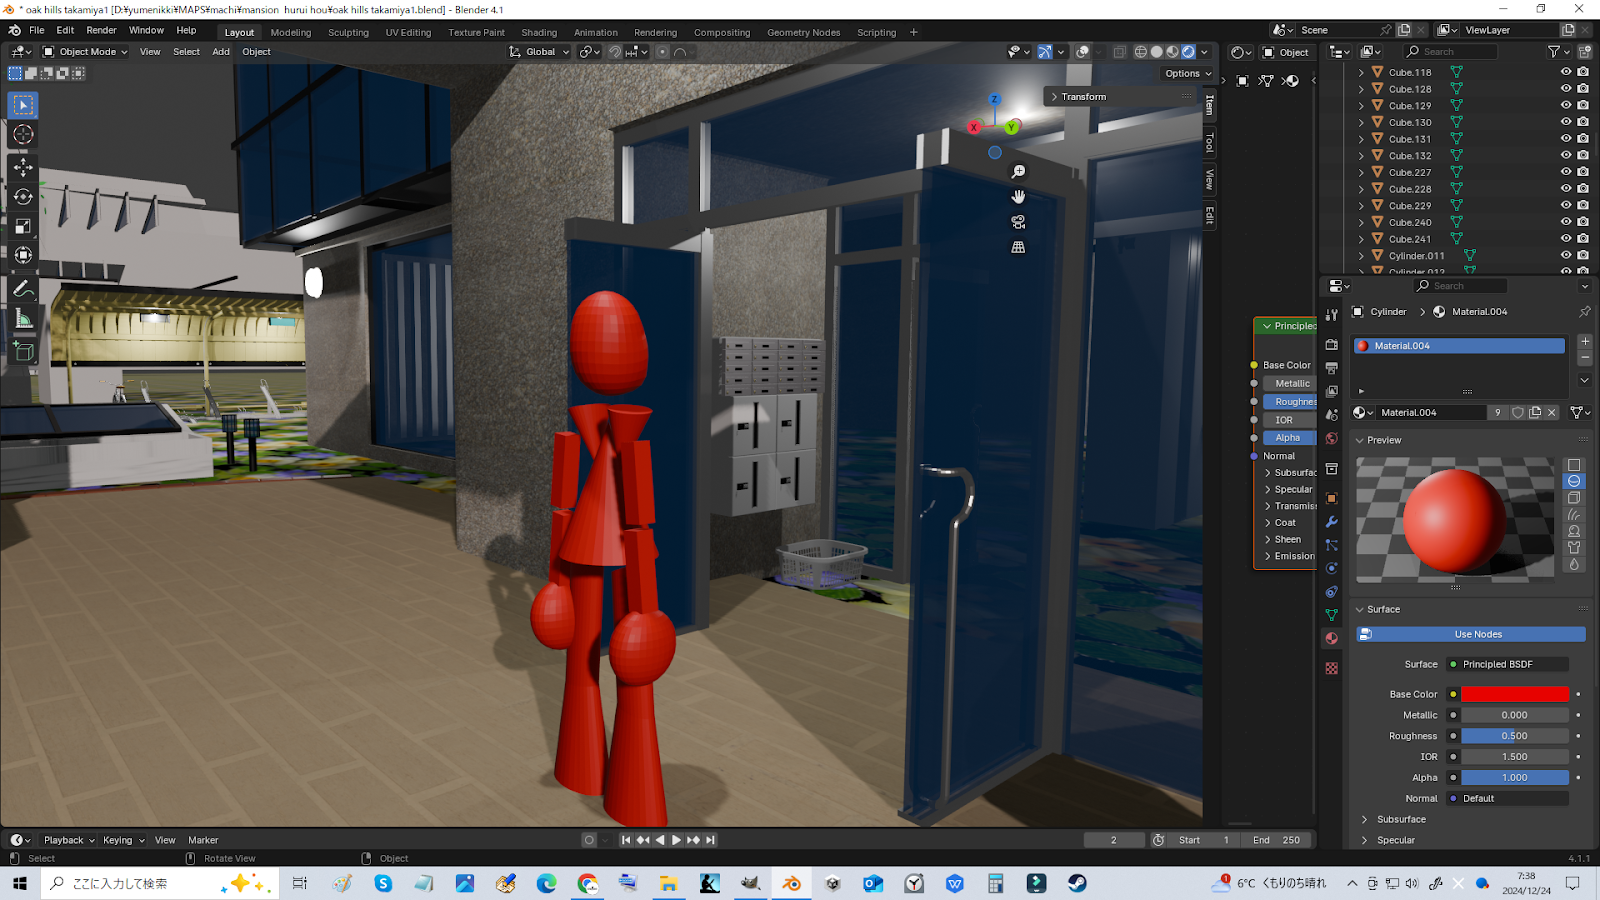The height and width of the screenshot is (900, 1600).
Task: Set material preview shape to cube
Action: [1574, 497]
